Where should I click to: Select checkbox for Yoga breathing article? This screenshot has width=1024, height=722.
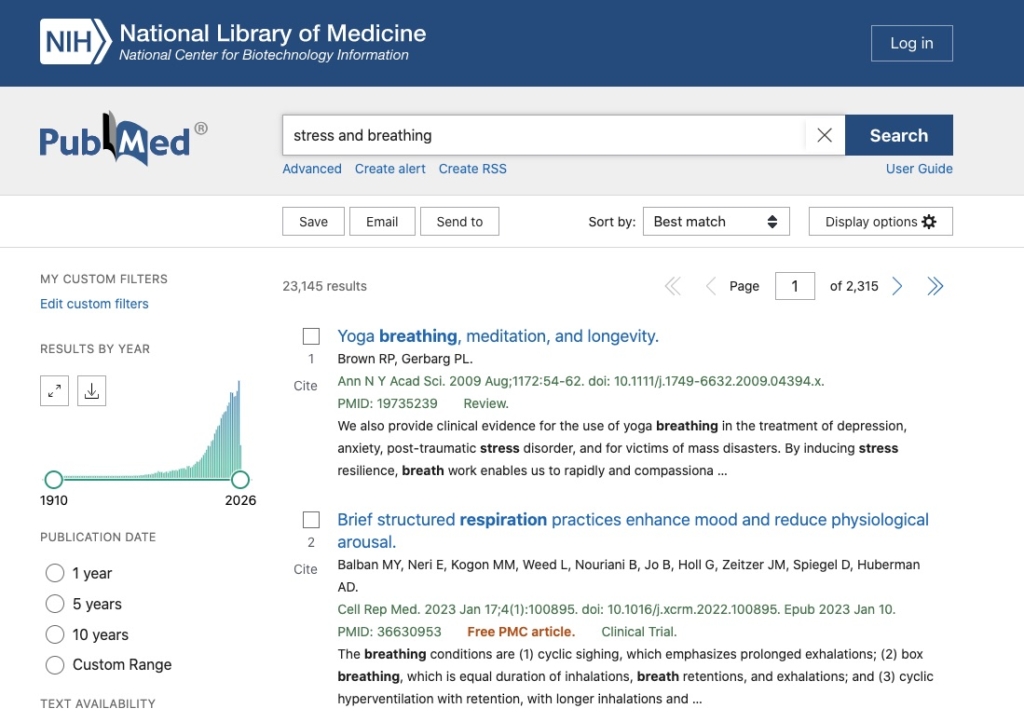[311, 336]
